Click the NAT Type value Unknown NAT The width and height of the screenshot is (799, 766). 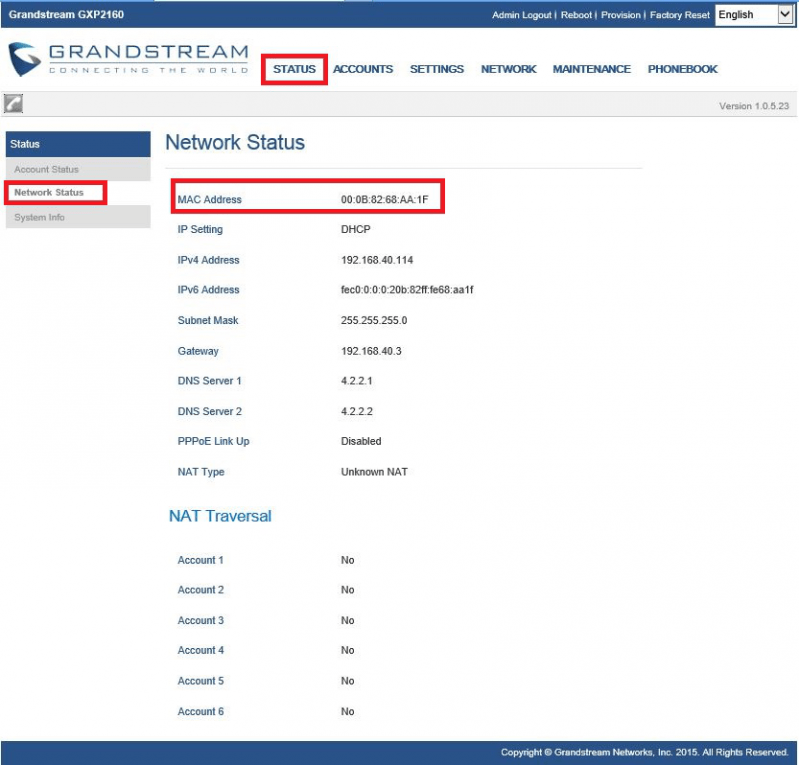tap(374, 472)
